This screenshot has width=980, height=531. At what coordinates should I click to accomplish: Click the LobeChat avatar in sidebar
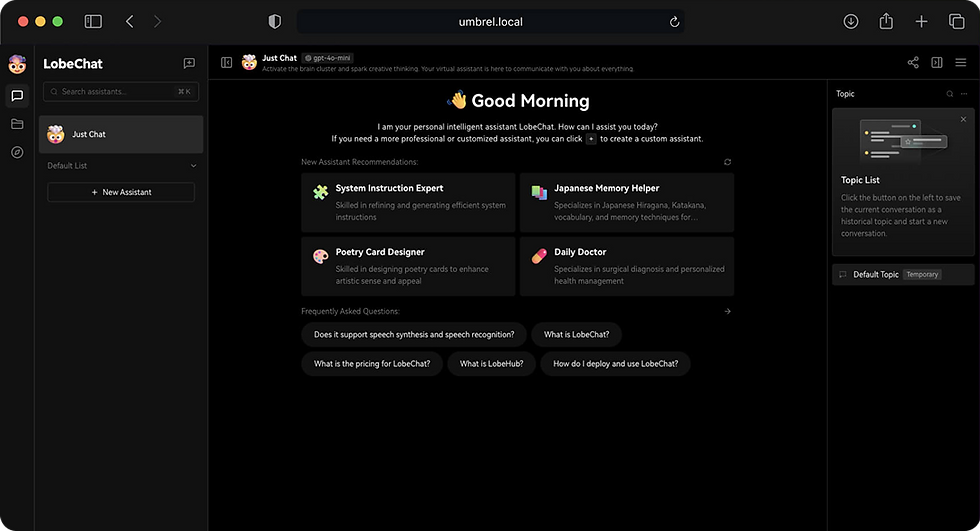point(18,64)
